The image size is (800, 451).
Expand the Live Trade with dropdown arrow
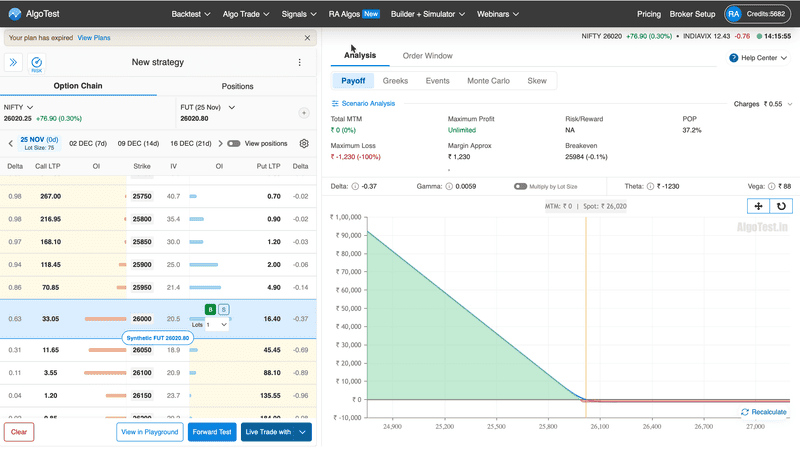(302, 432)
